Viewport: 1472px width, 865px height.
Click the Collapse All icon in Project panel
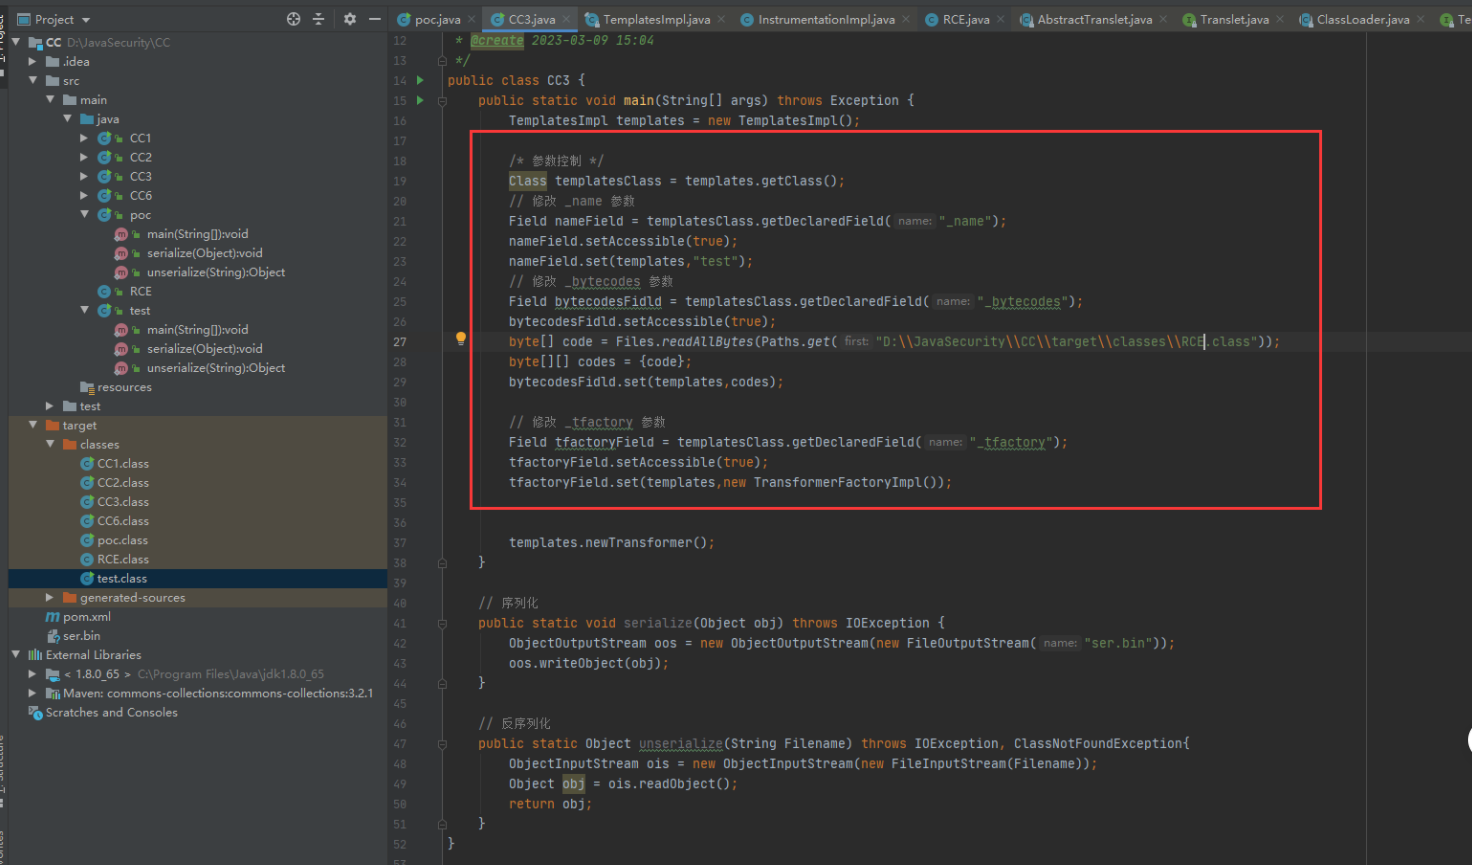coord(319,19)
